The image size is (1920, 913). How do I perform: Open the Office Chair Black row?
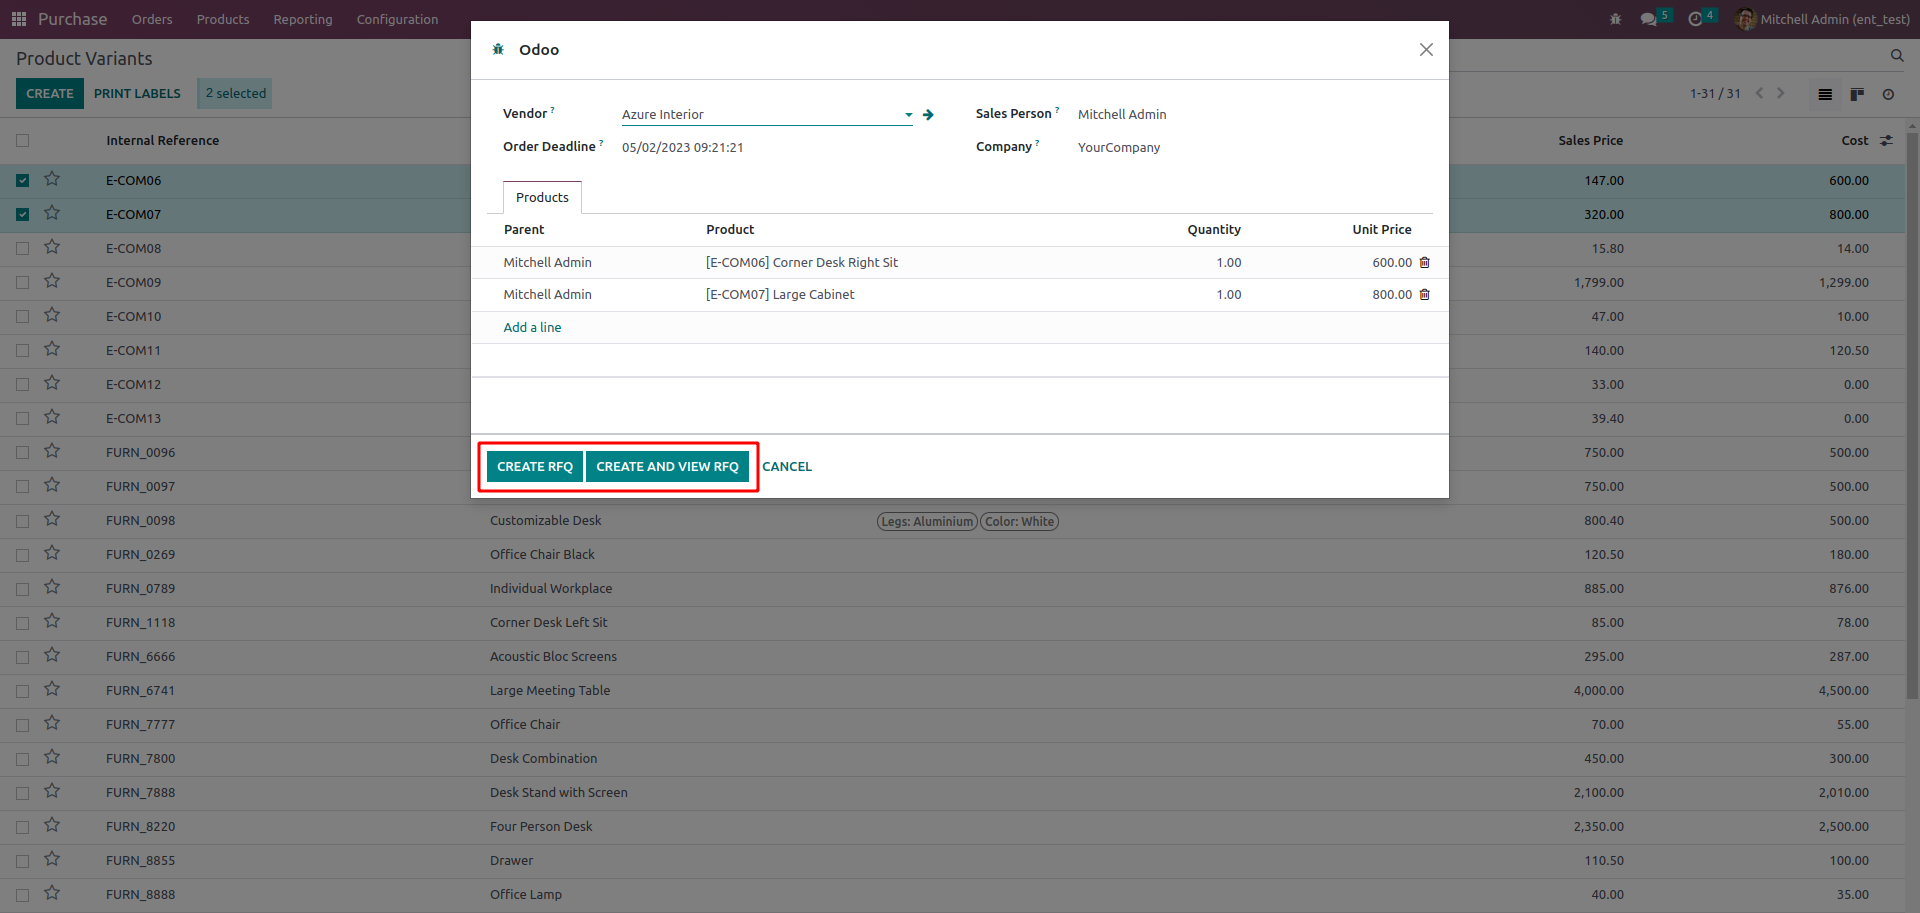point(953,554)
